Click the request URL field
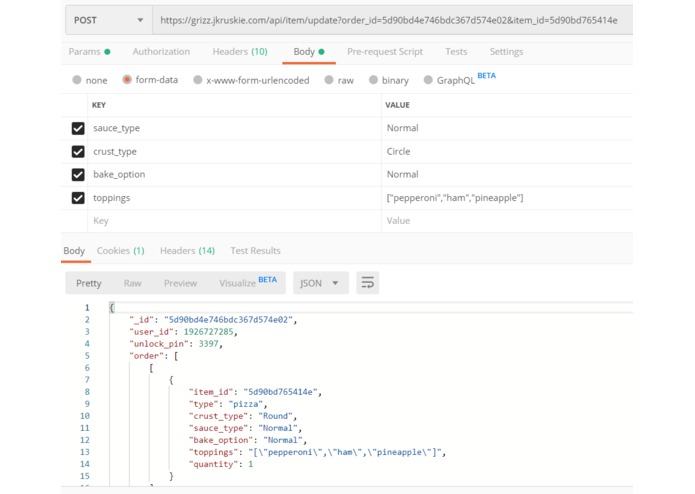The width and height of the screenshot is (695, 494). (392, 20)
